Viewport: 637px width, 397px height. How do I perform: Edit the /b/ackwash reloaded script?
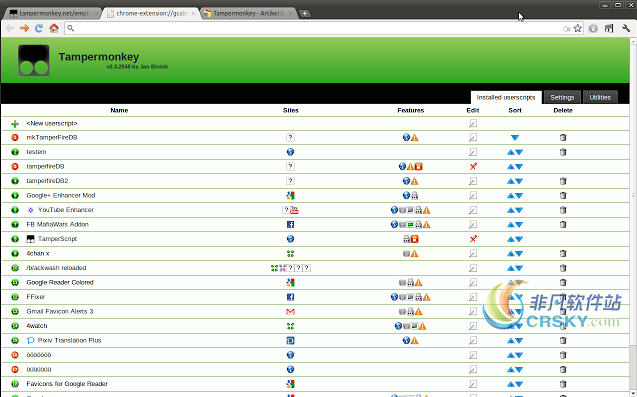(473, 268)
